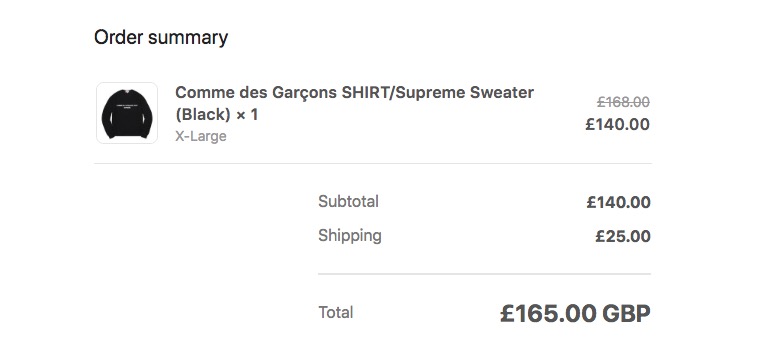Click the crossed-out £168.00 original price
This screenshot has width=765, height=363.
click(623, 102)
